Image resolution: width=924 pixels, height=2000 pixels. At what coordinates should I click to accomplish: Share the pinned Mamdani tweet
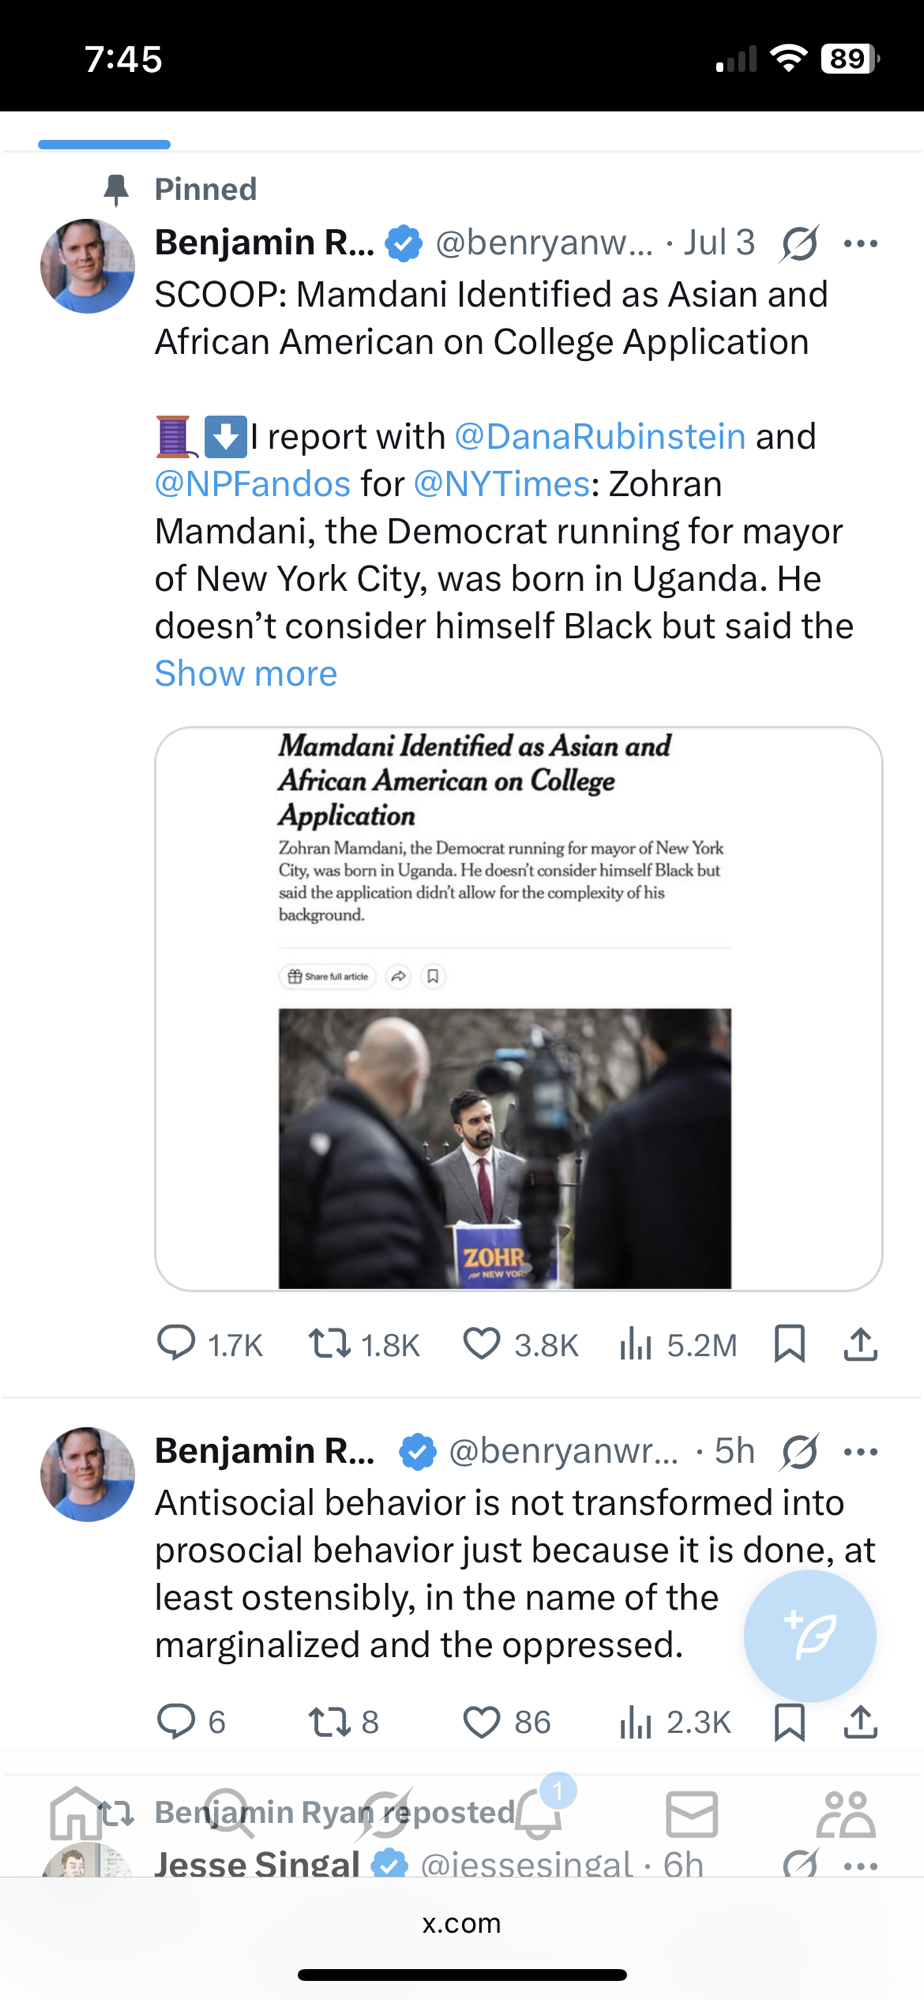click(860, 1343)
